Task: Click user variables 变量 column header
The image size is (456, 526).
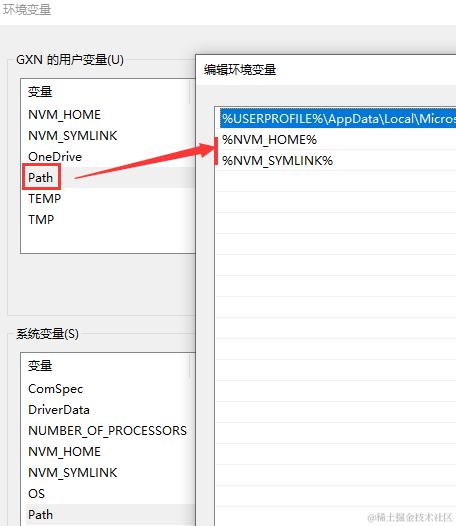Action: pyautogui.click(x=40, y=92)
